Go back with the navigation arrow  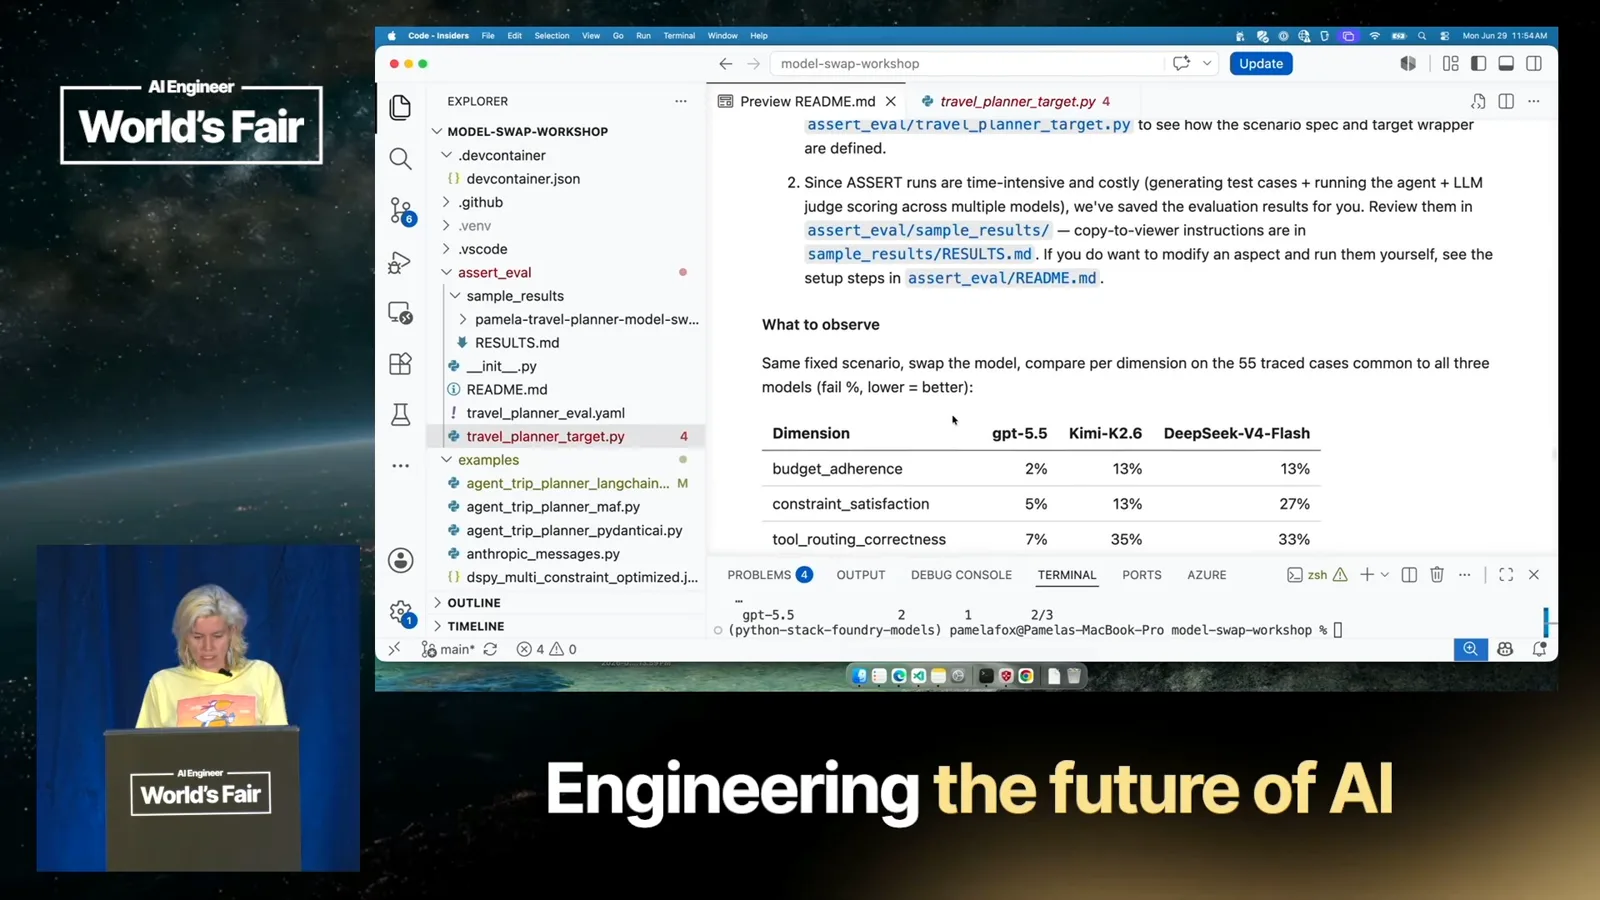(x=726, y=63)
